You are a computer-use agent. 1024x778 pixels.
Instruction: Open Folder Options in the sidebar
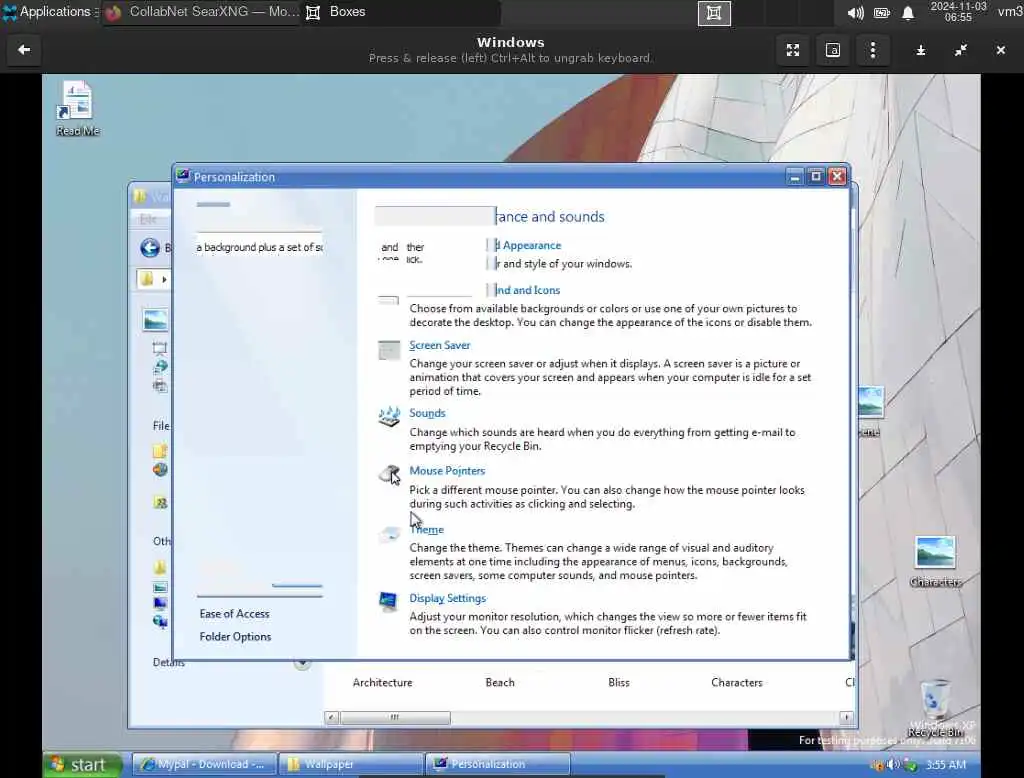tap(235, 636)
